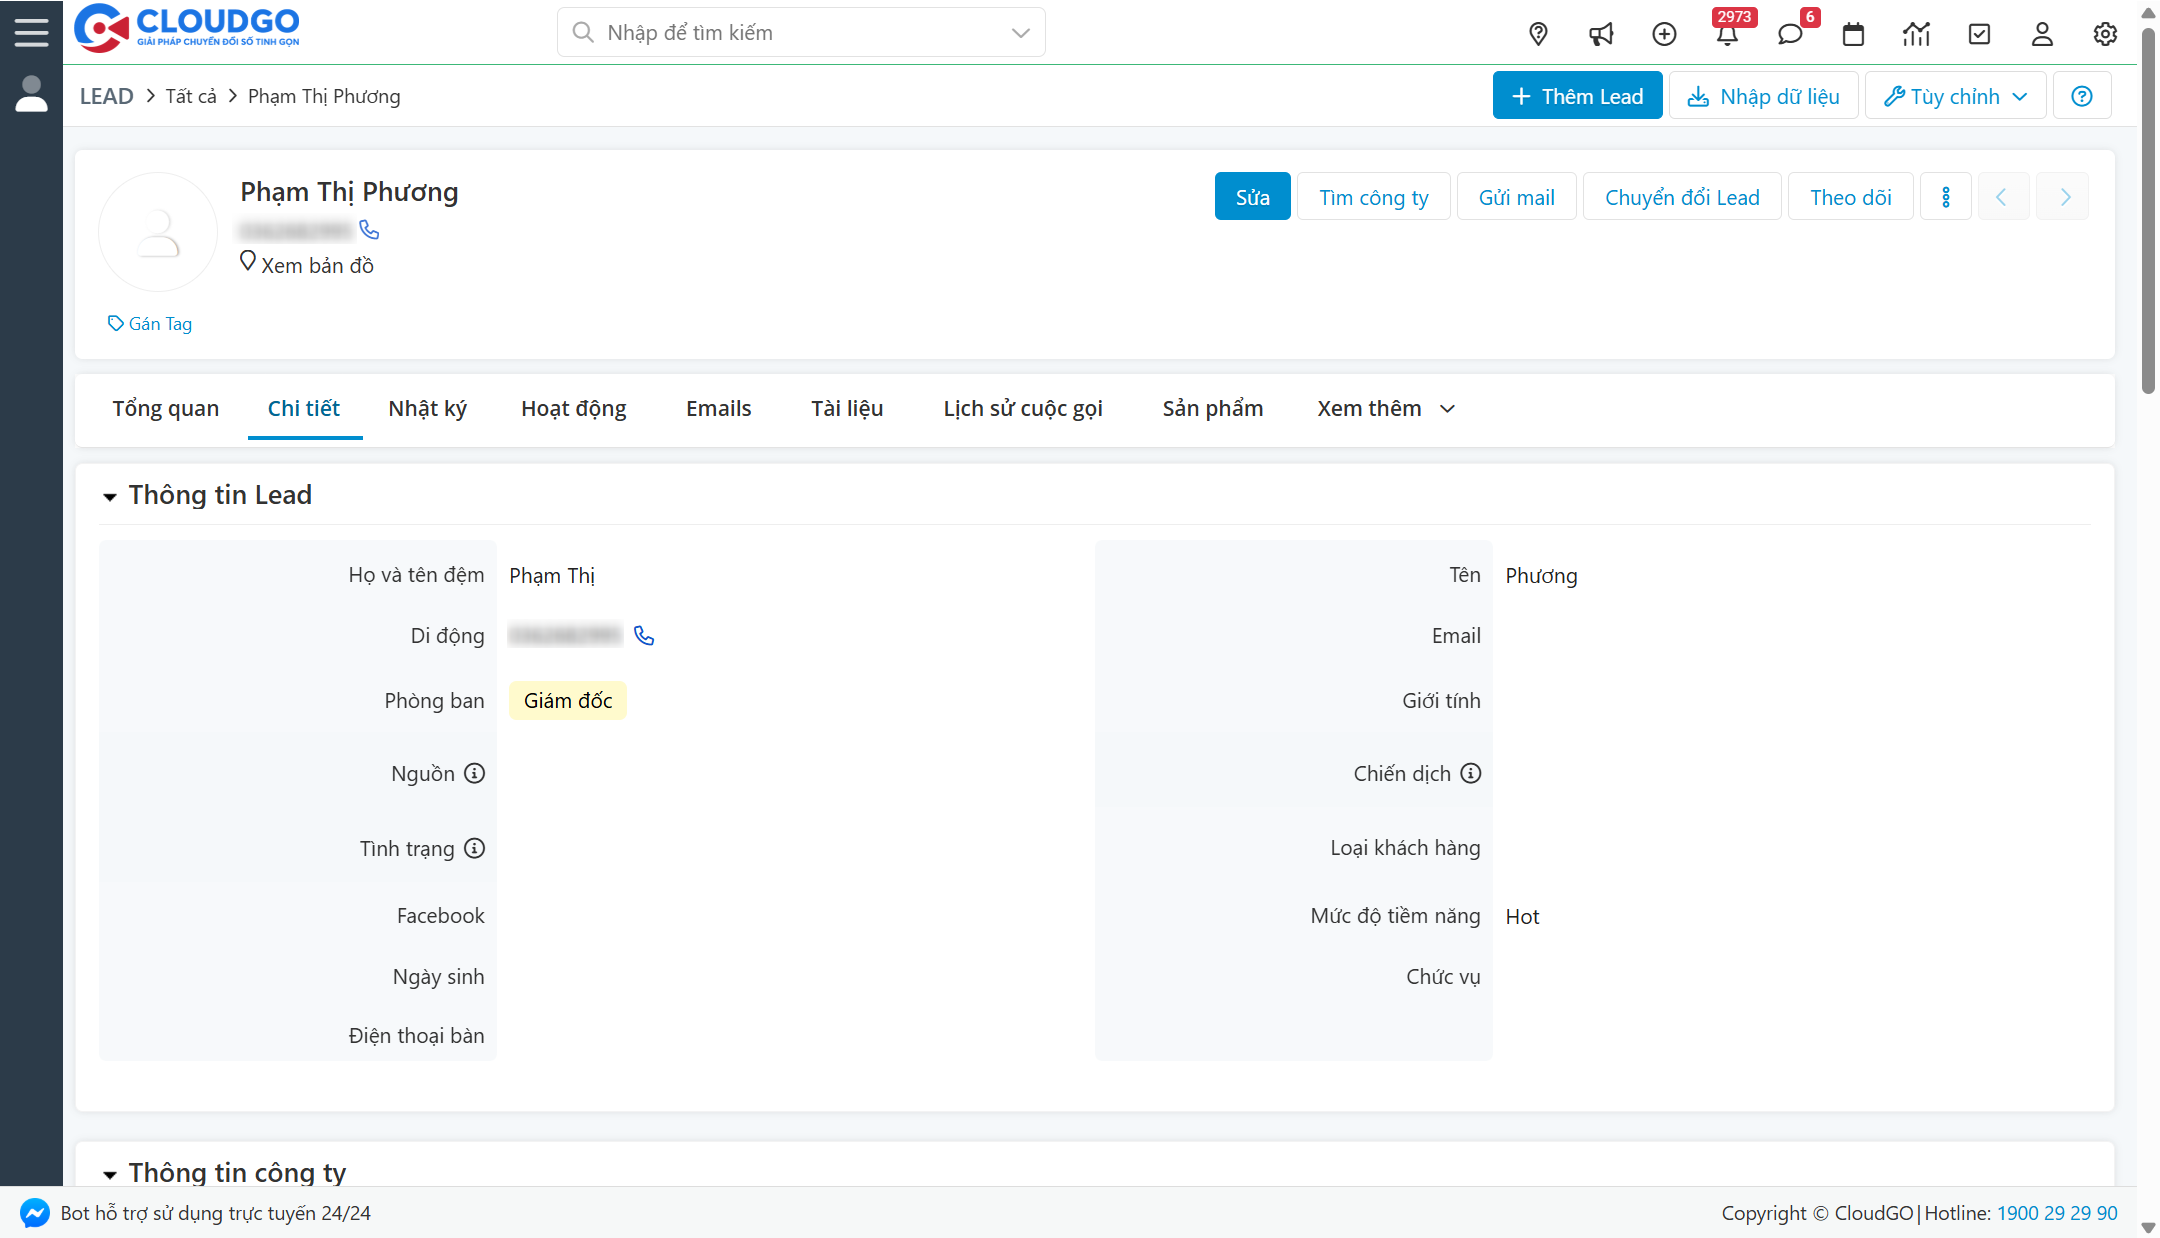Open notifications bell with 2973 badge
2160x1238 pixels.
click(x=1727, y=34)
